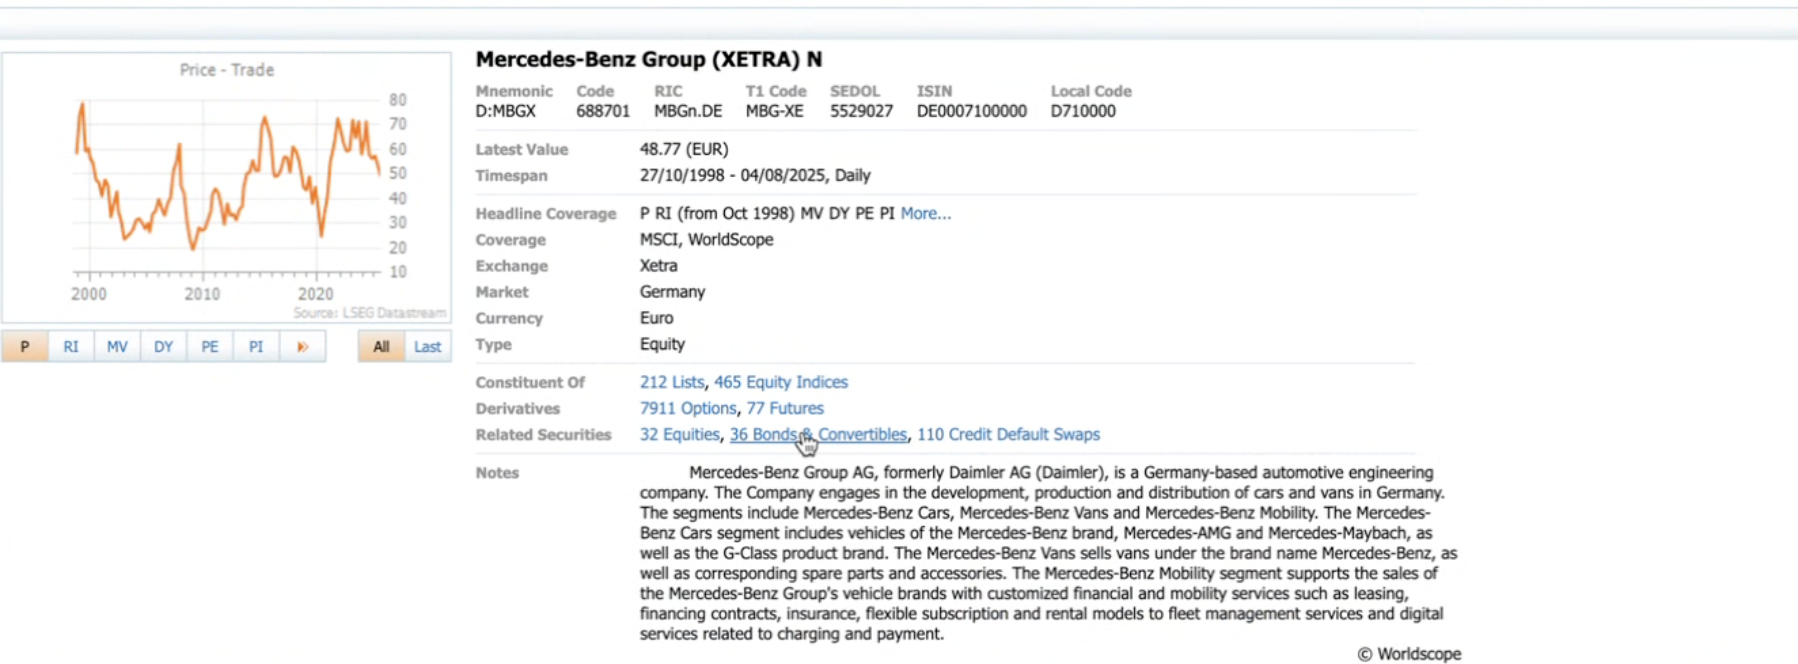This screenshot has height=664, width=1798.
Task: Show more datatypes with double-arrow icon
Action: point(302,347)
